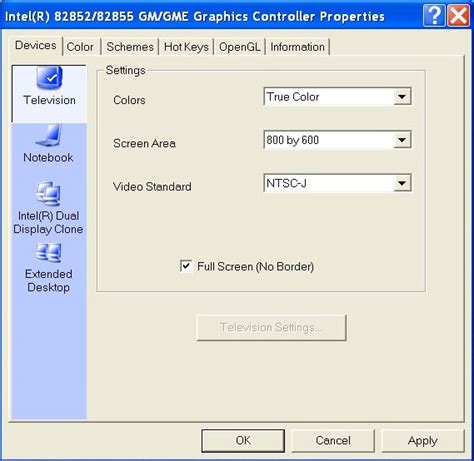474x461 pixels.
Task: Open the Schemes tab
Action: click(130, 47)
